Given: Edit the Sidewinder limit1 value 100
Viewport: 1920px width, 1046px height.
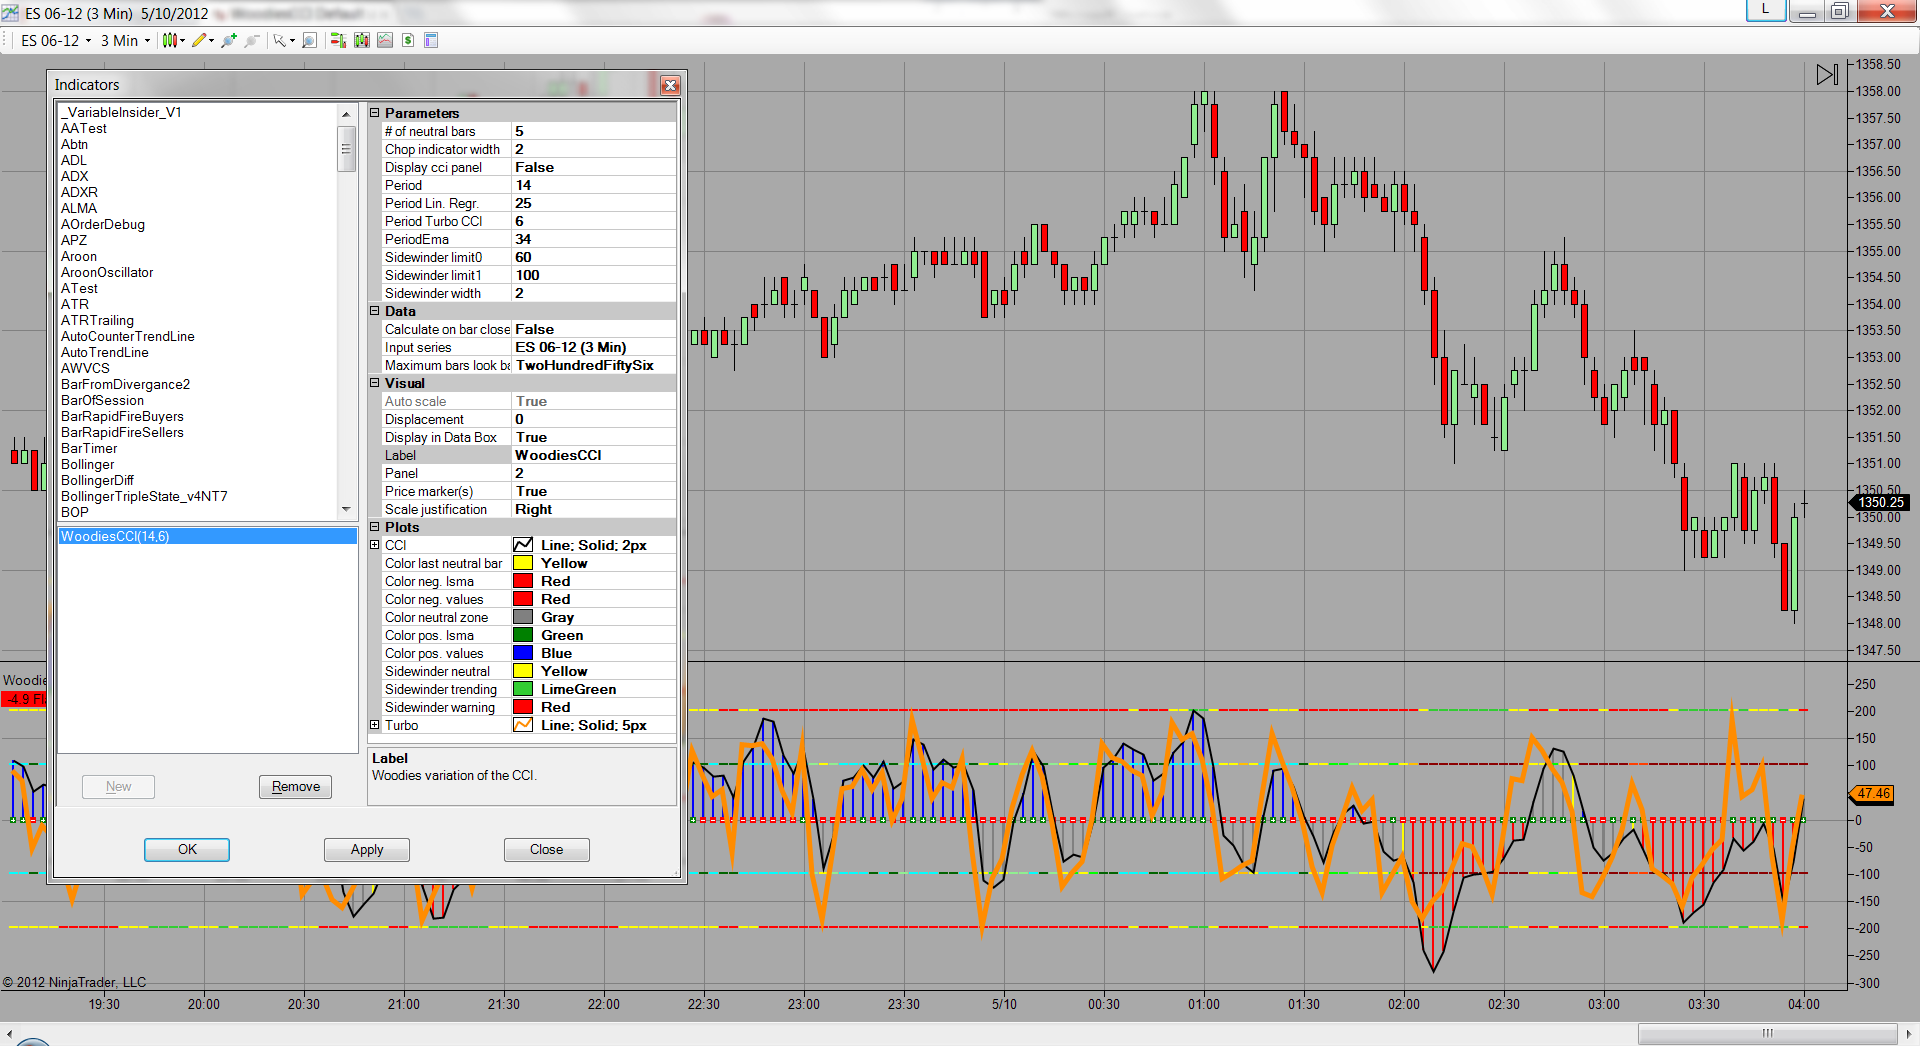Looking at the screenshot, I should coord(594,275).
